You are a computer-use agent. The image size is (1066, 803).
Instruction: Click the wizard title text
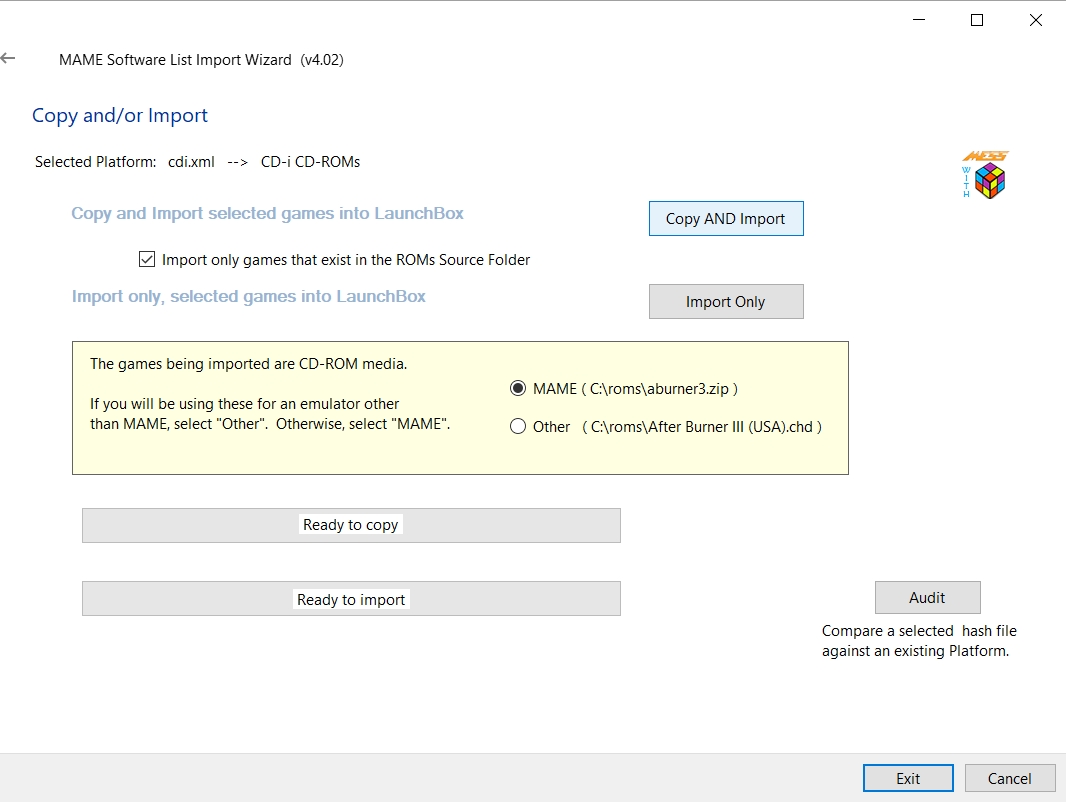tap(201, 60)
